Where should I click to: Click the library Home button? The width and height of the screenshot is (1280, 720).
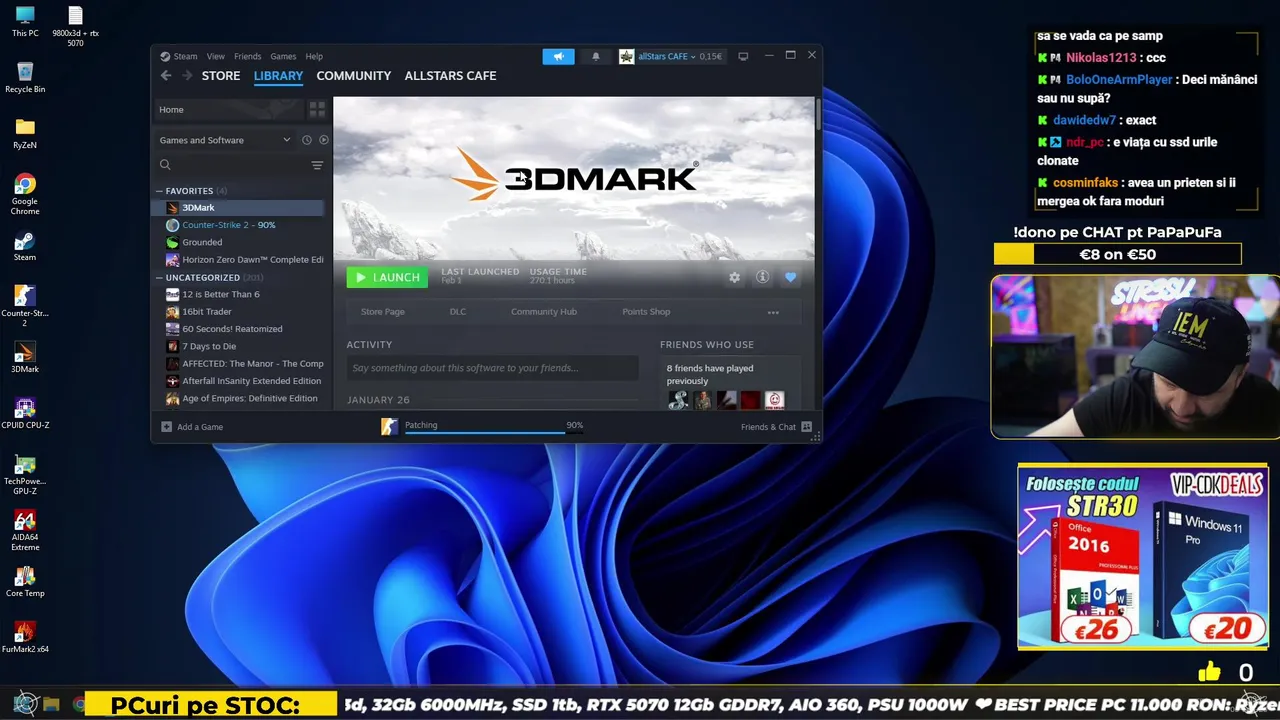click(x=230, y=109)
